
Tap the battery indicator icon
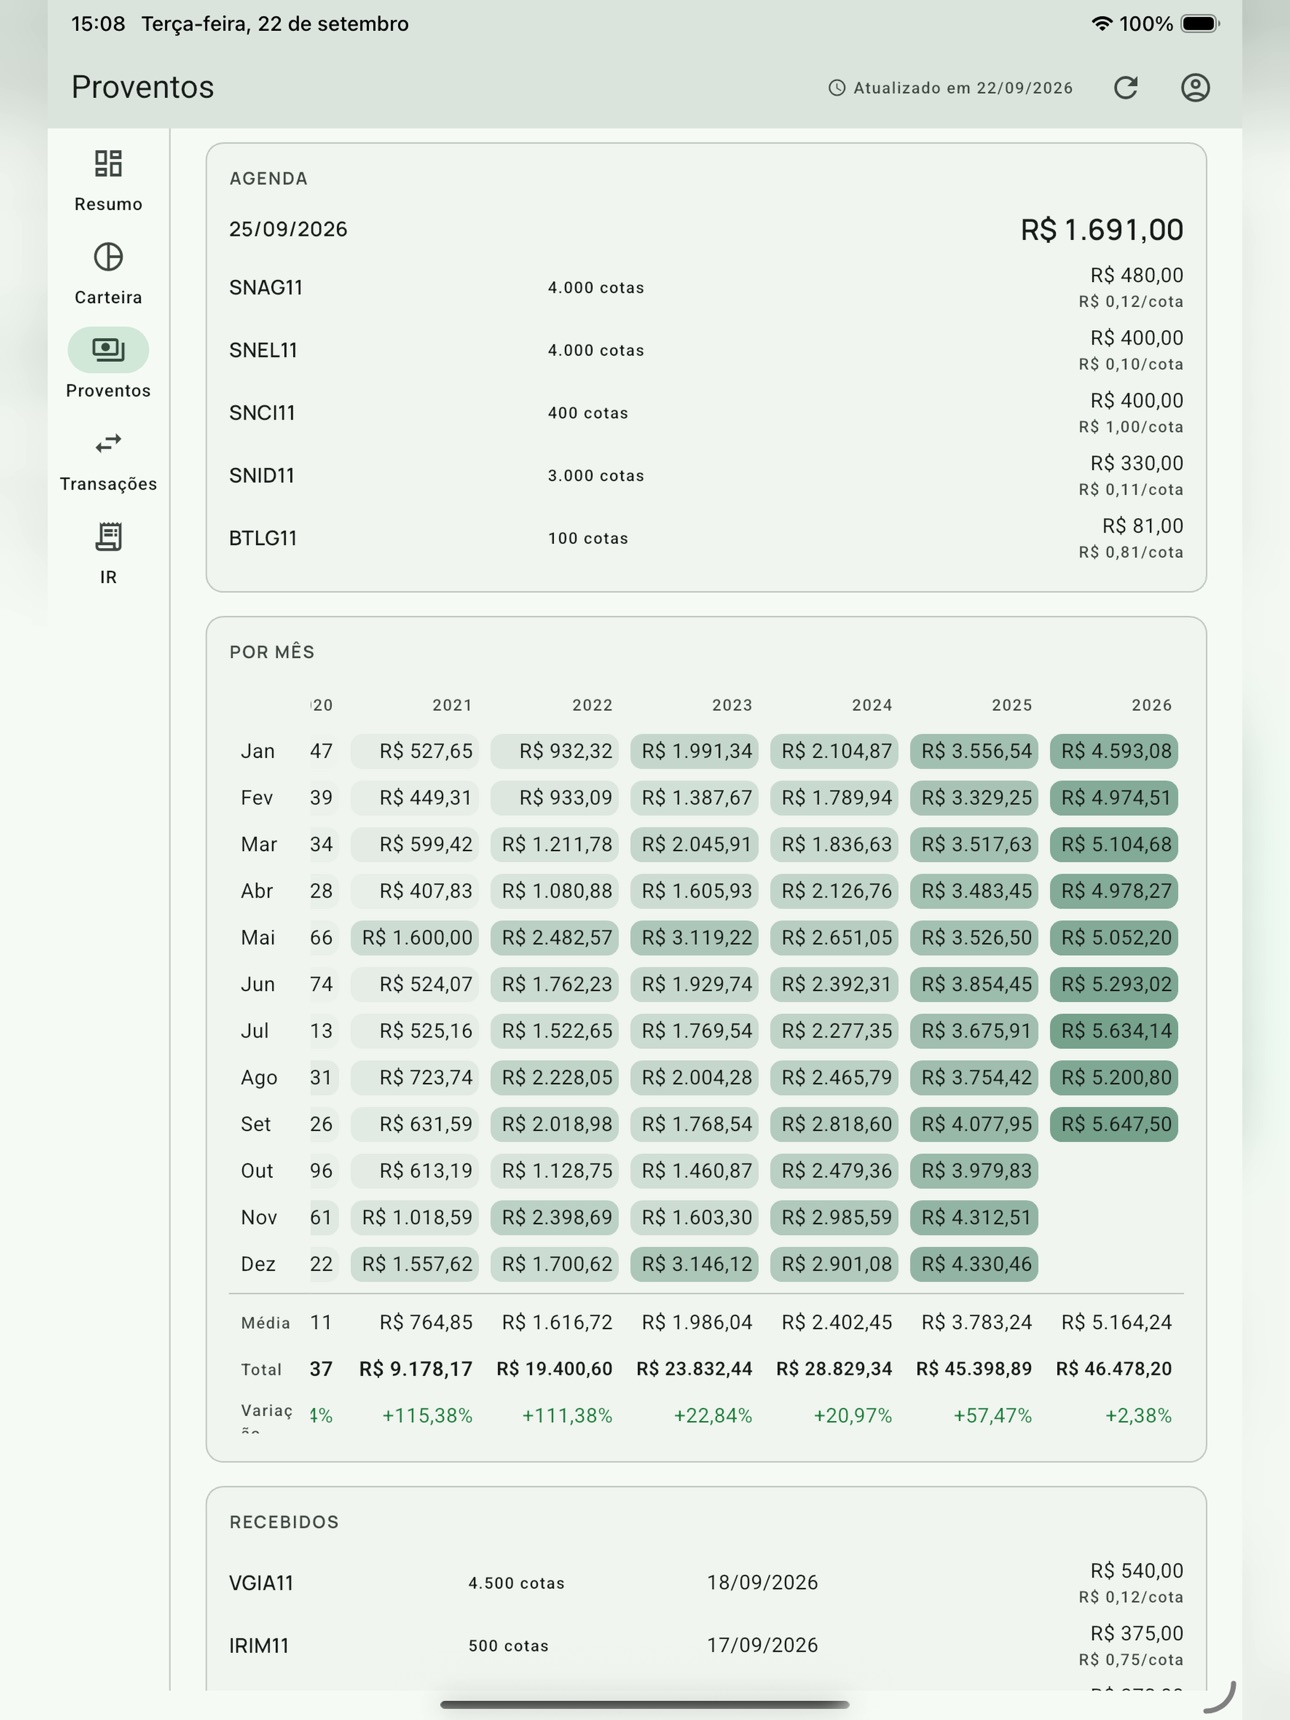click(x=1200, y=24)
